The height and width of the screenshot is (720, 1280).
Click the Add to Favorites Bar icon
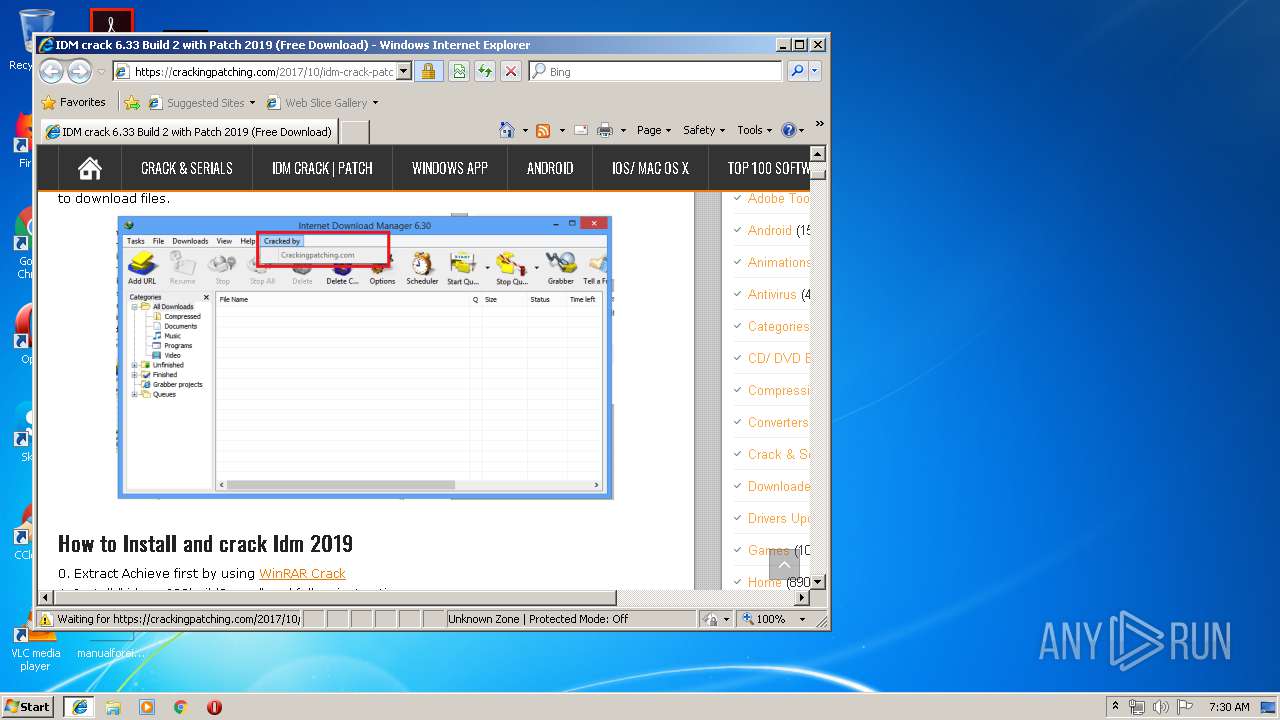click(131, 102)
